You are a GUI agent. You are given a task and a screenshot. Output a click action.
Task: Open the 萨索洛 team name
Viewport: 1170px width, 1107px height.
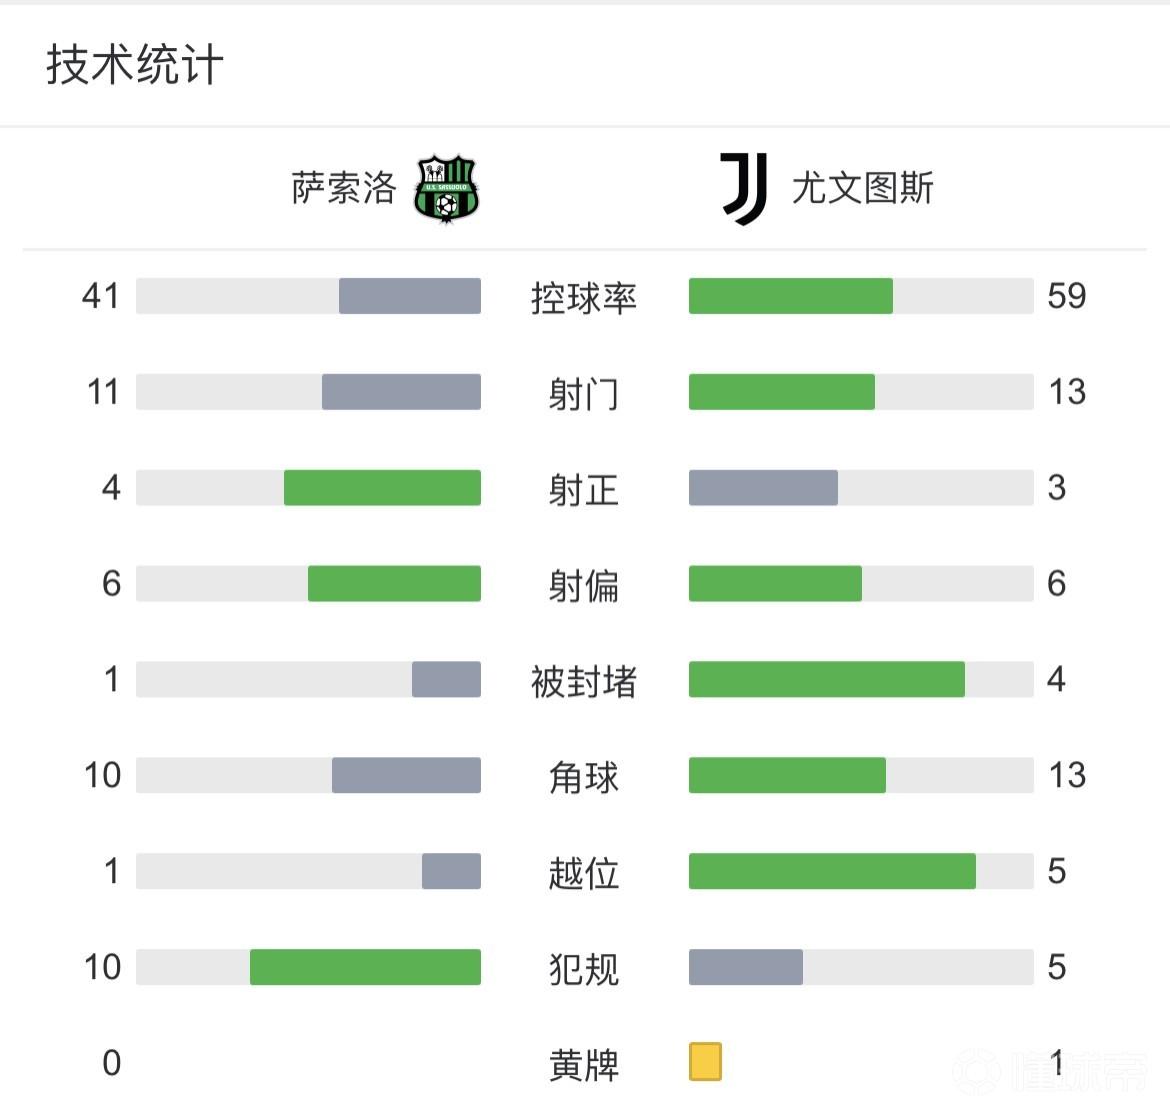[x=344, y=188]
